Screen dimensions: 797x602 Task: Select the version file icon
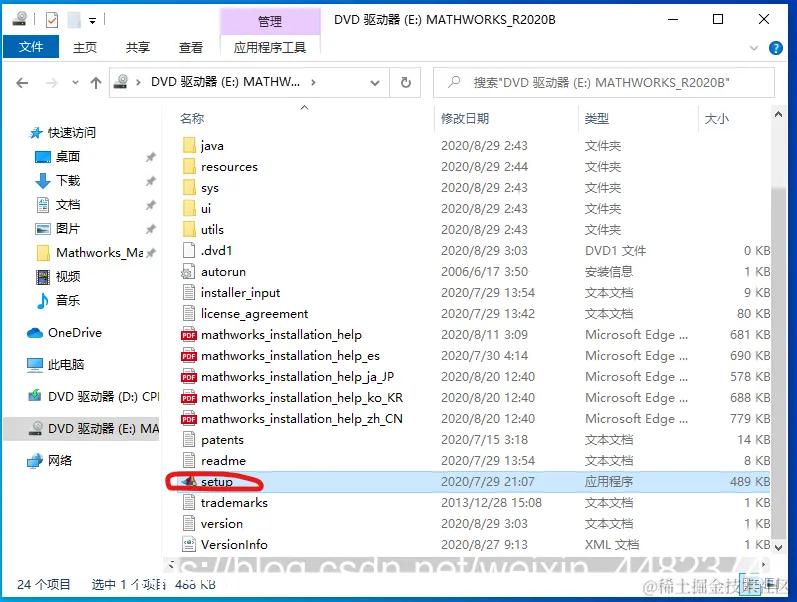point(189,524)
